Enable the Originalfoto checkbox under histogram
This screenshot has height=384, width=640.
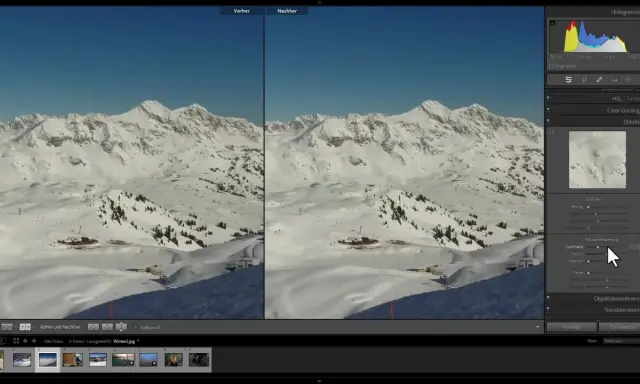tap(552, 66)
